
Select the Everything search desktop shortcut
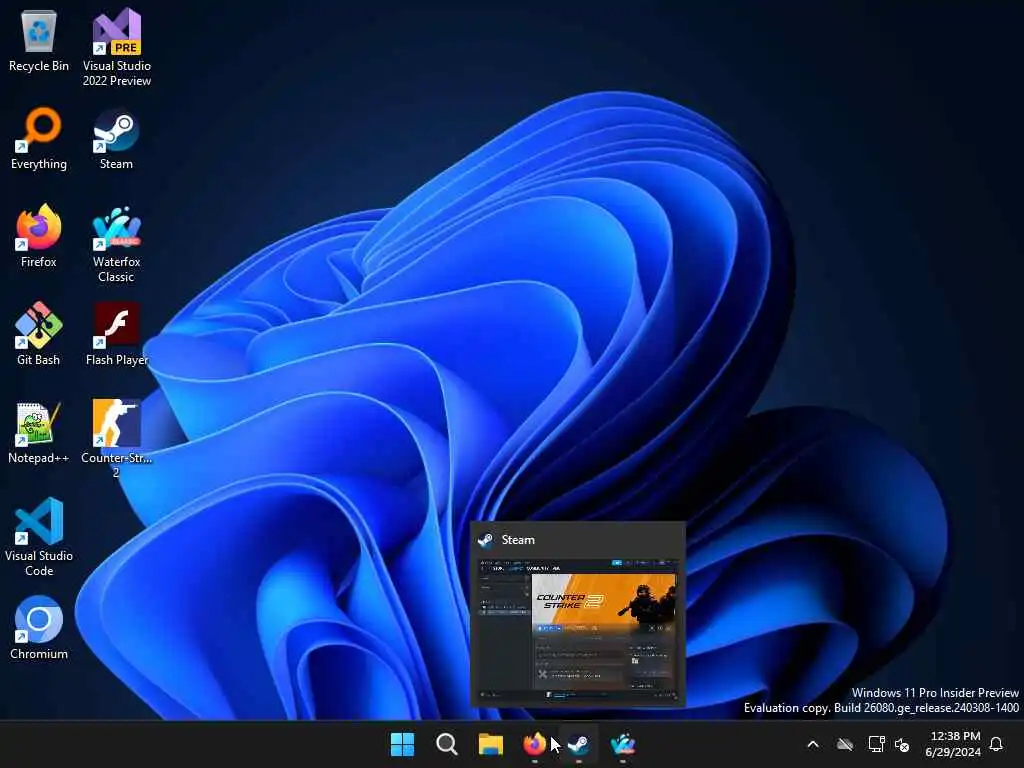click(x=39, y=138)
